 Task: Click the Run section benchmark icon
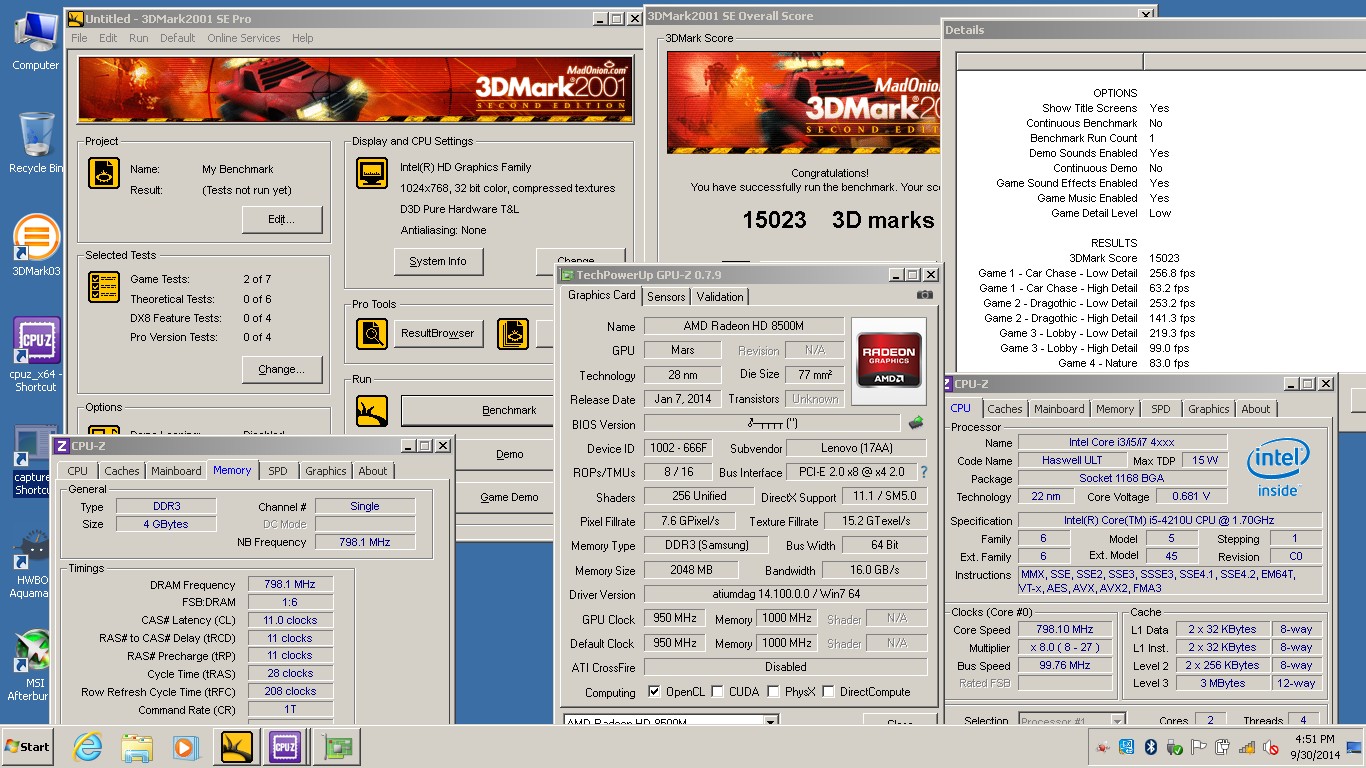click(372, 410)
